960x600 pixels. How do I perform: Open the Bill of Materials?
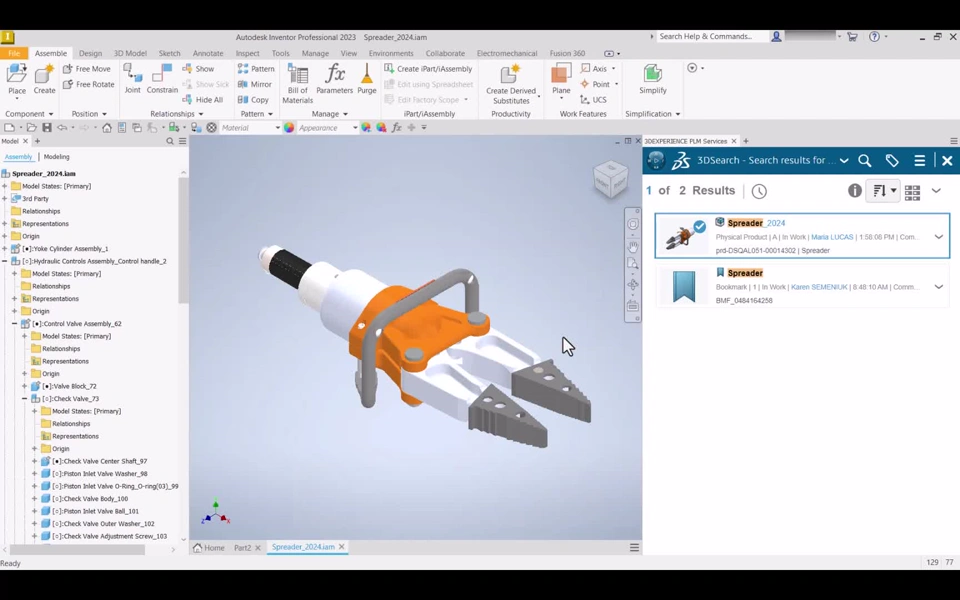298,83
